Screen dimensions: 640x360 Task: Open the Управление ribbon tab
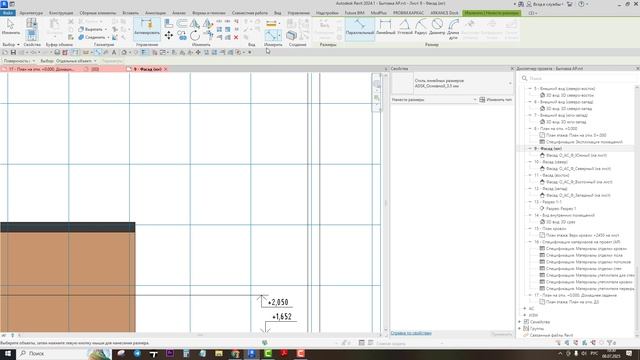[298, 13]
